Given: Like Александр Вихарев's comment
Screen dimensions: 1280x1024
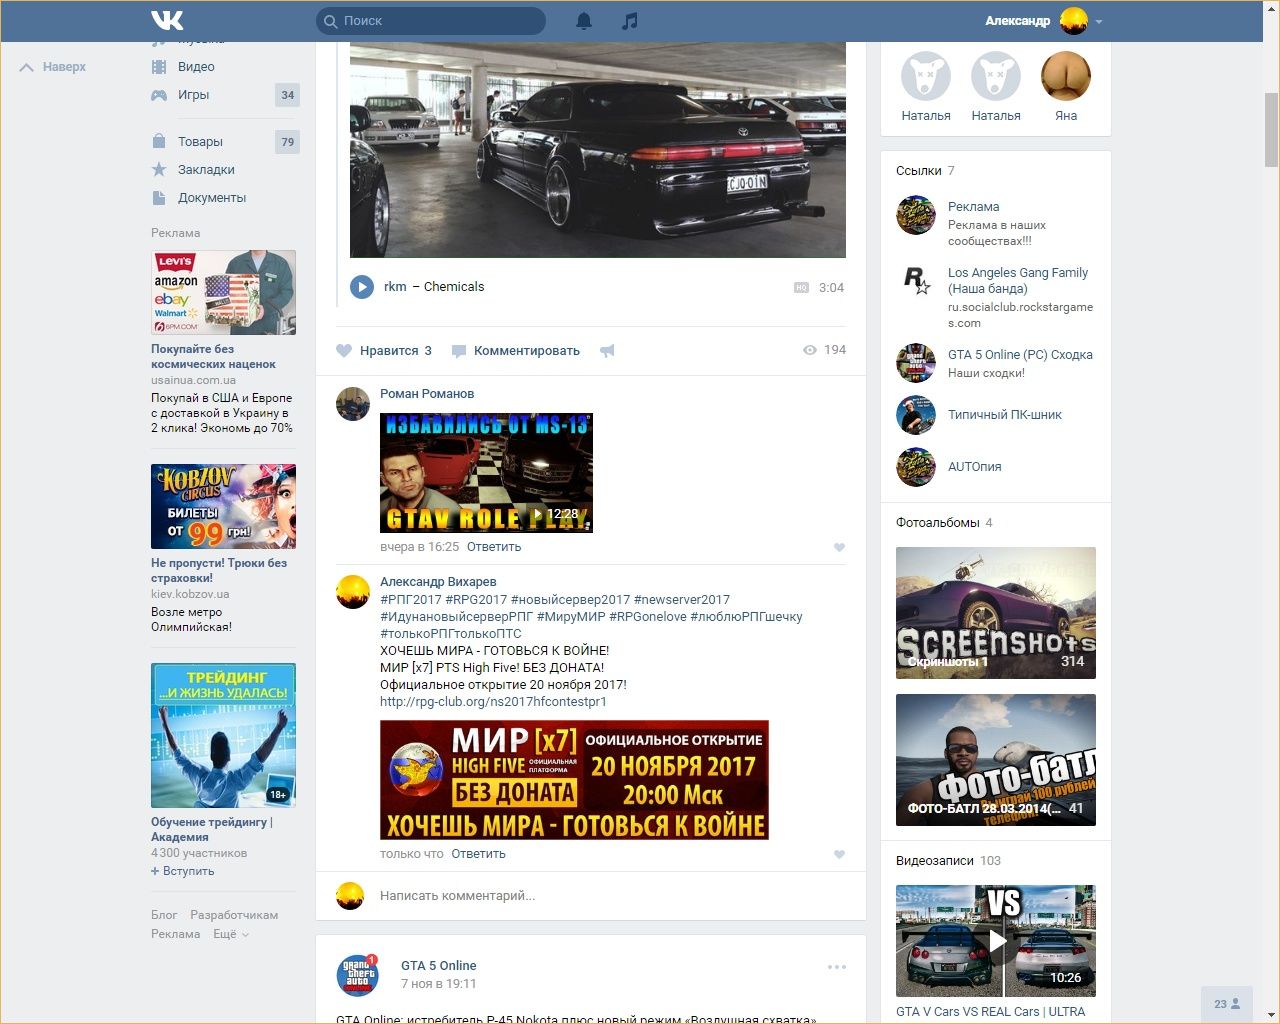Looking at the screenshot, I should (839, 854).
